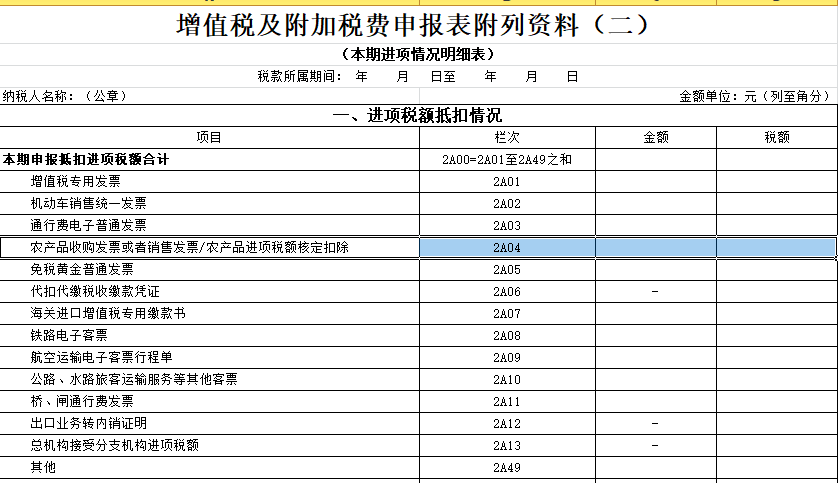This screenshot has height=483, width=838.
Task: Click the '通行费电子普通发票' row label
Action: point(88,225)
